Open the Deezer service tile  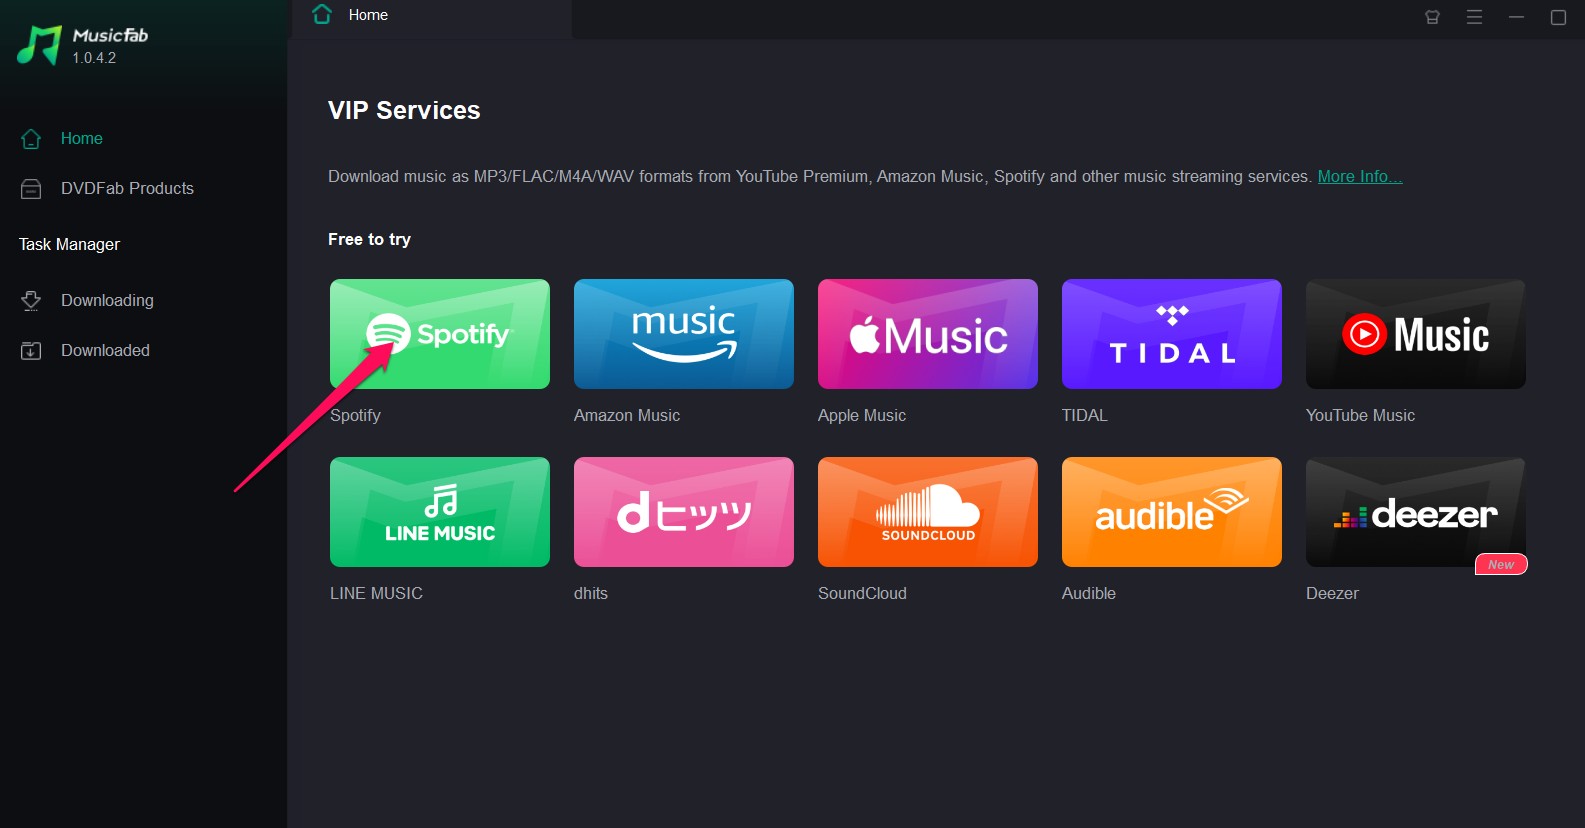(1416, 512)
